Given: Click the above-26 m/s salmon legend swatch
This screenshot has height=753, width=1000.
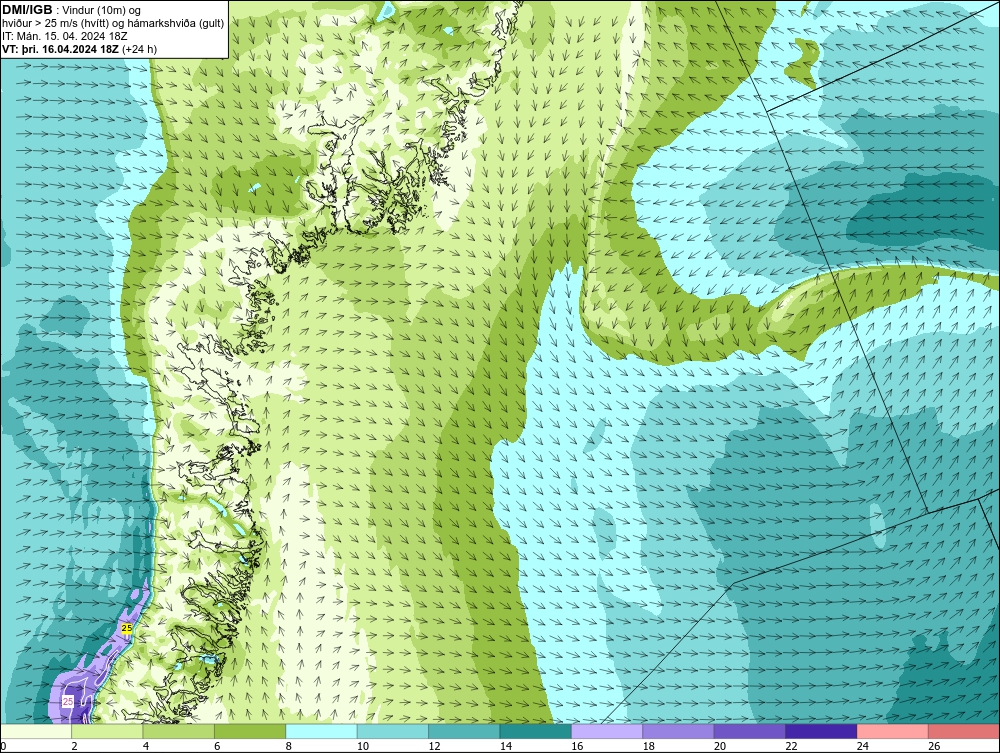Looking at the screenshot, I should point(964,731).
